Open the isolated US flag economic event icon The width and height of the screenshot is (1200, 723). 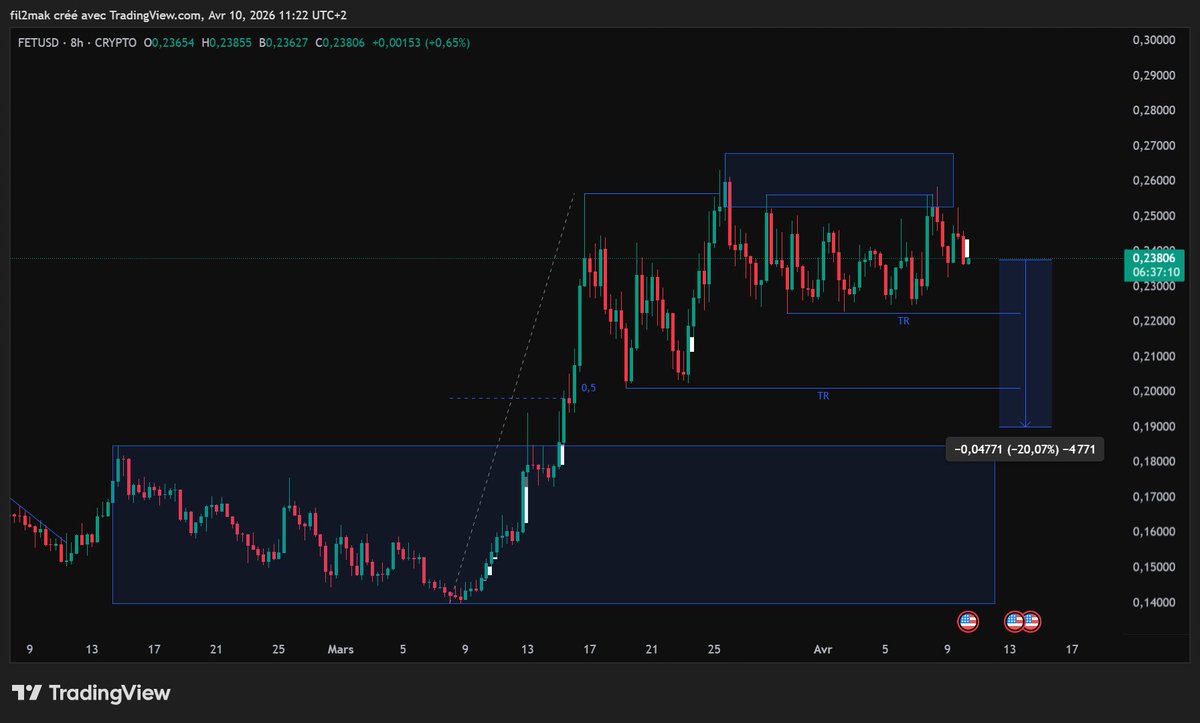(x=967, y=621)
